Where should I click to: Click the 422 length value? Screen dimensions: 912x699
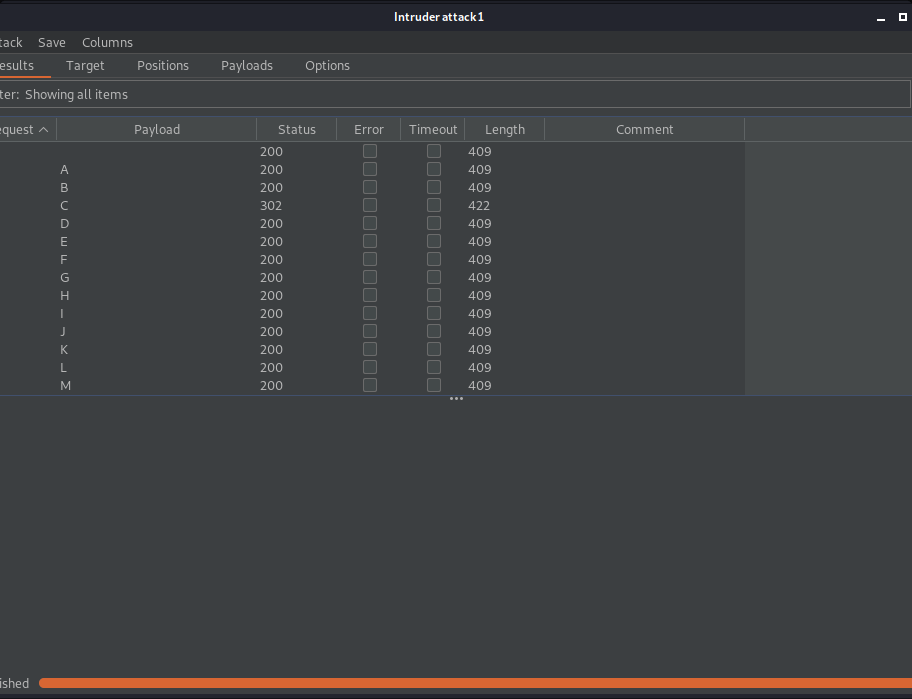click(x=479, y=206)
